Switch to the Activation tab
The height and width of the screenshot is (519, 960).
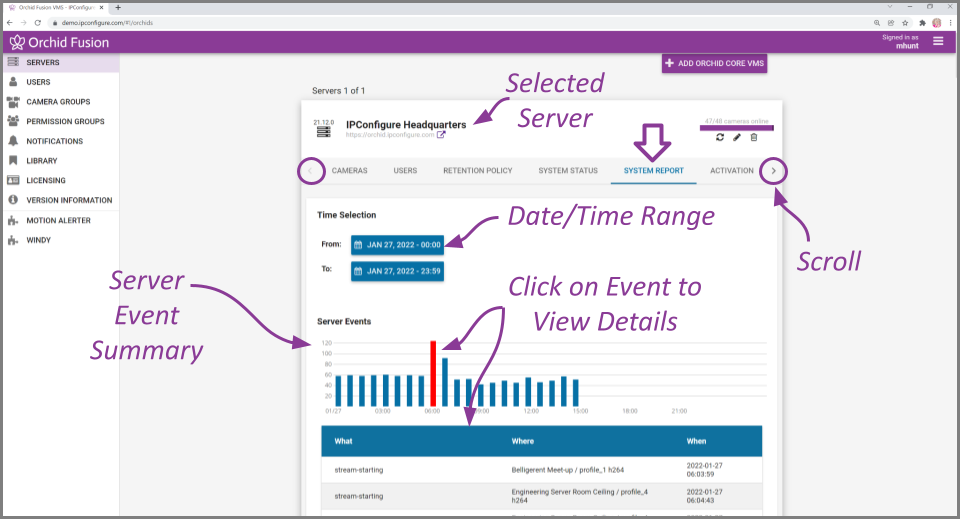[732, 171]
